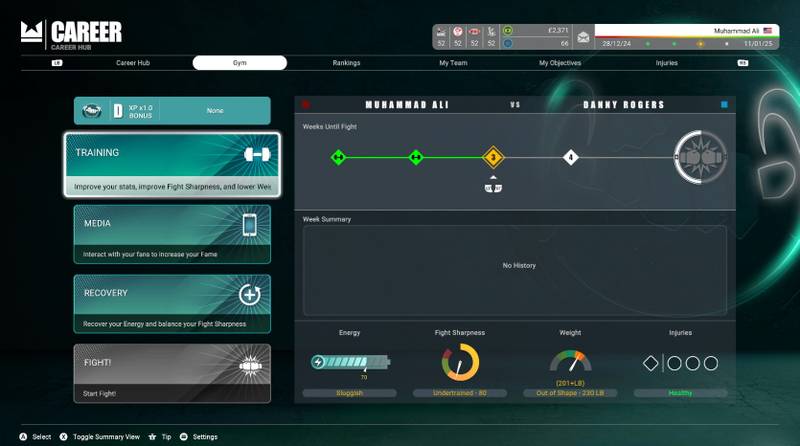Click the green money icon
This screenshot has height=446, width=800.
tap(508, 31)
